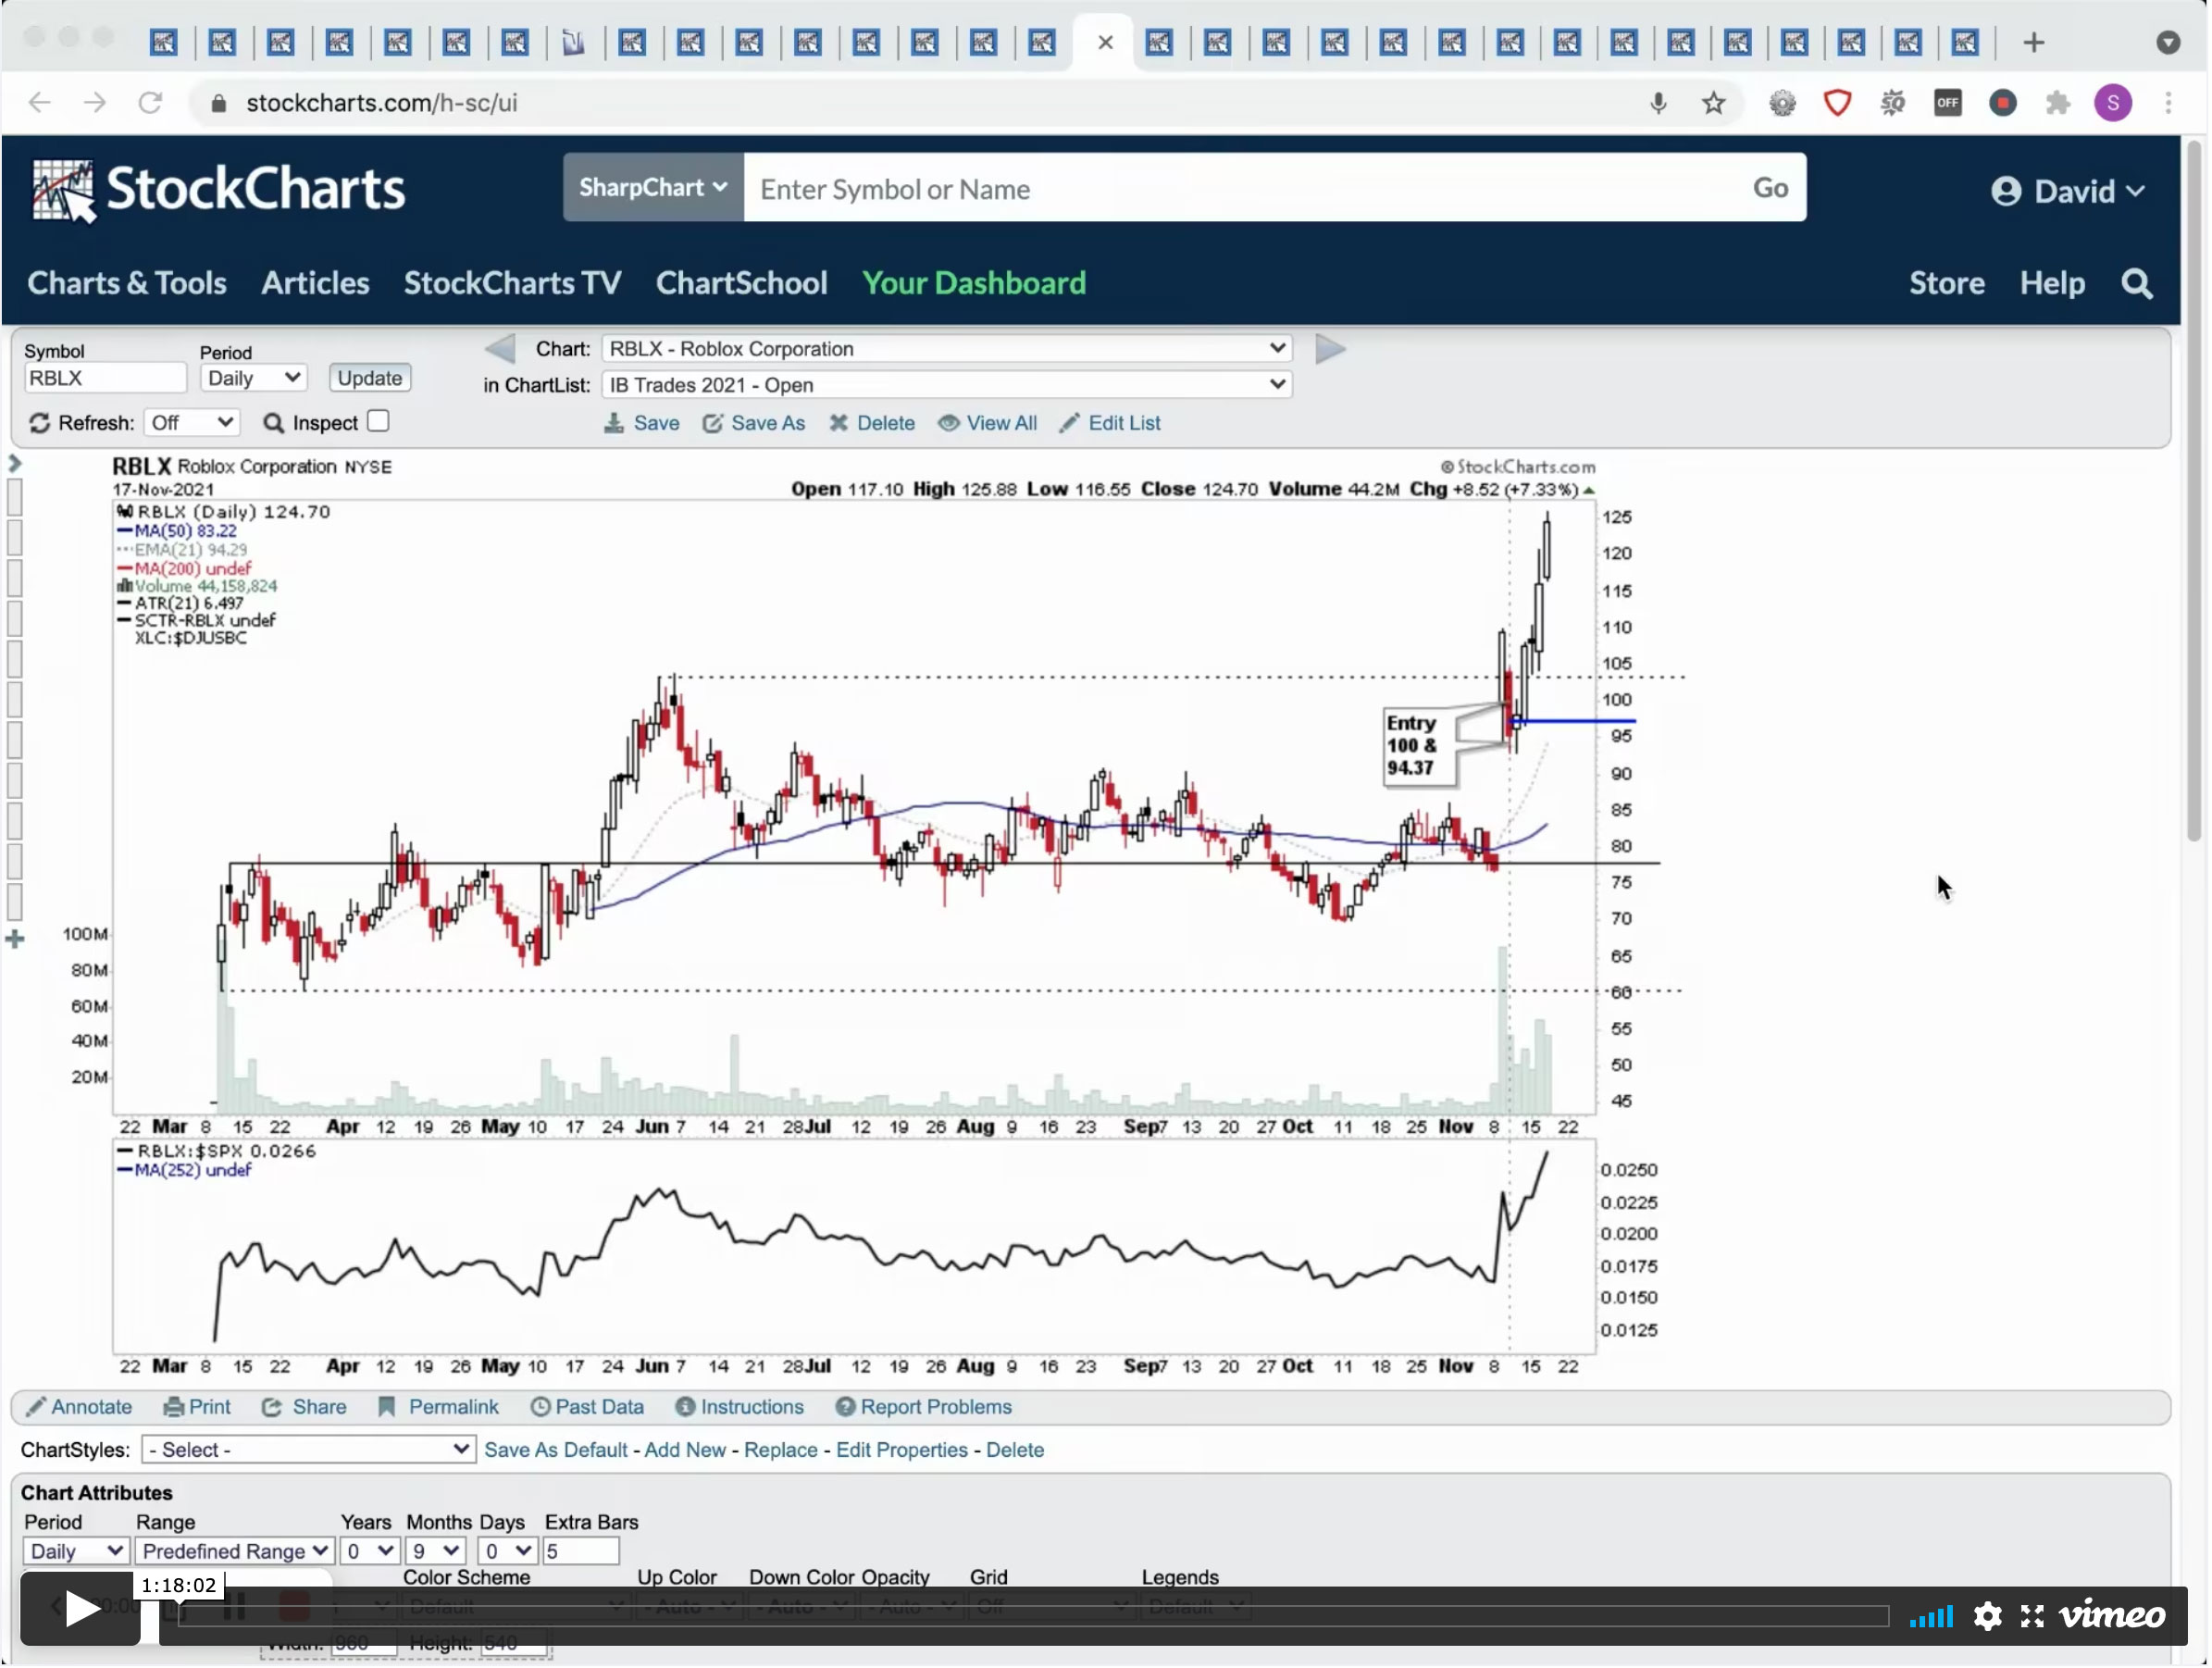Click the StockCharts logo
This screenshot has height=1668, width=2212.
click(x=218, y=190)
